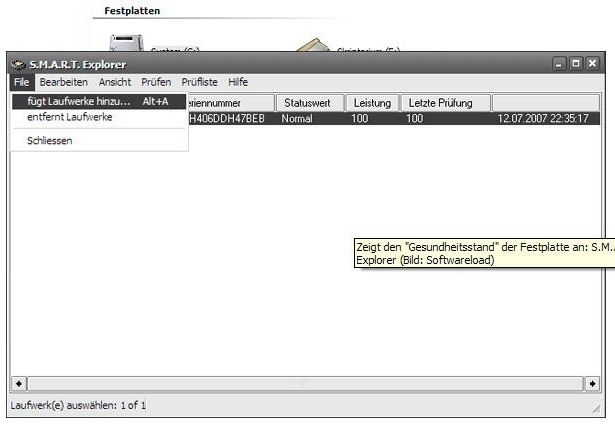Select 'entfernt Laufwerke' in the File menu
Image resolution: width=615 pixels, height=425 pixels.
click(x=70, y=117)
